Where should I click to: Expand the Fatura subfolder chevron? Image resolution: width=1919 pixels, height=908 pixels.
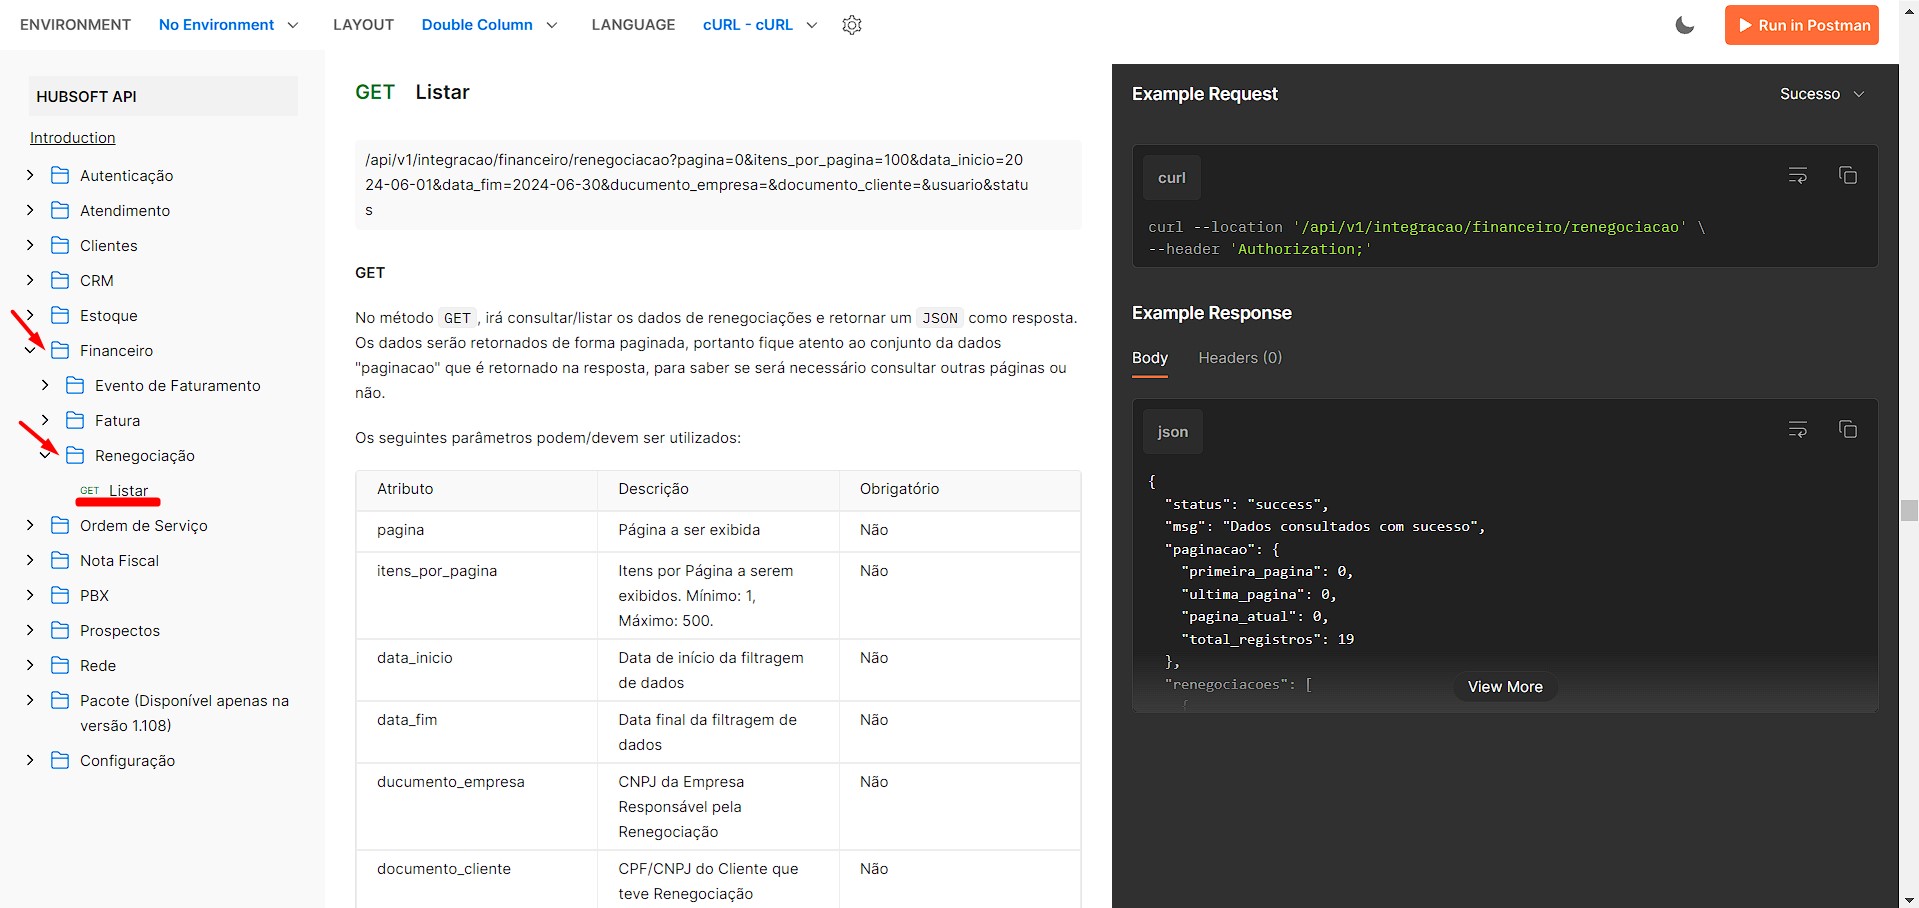[45, 420]
